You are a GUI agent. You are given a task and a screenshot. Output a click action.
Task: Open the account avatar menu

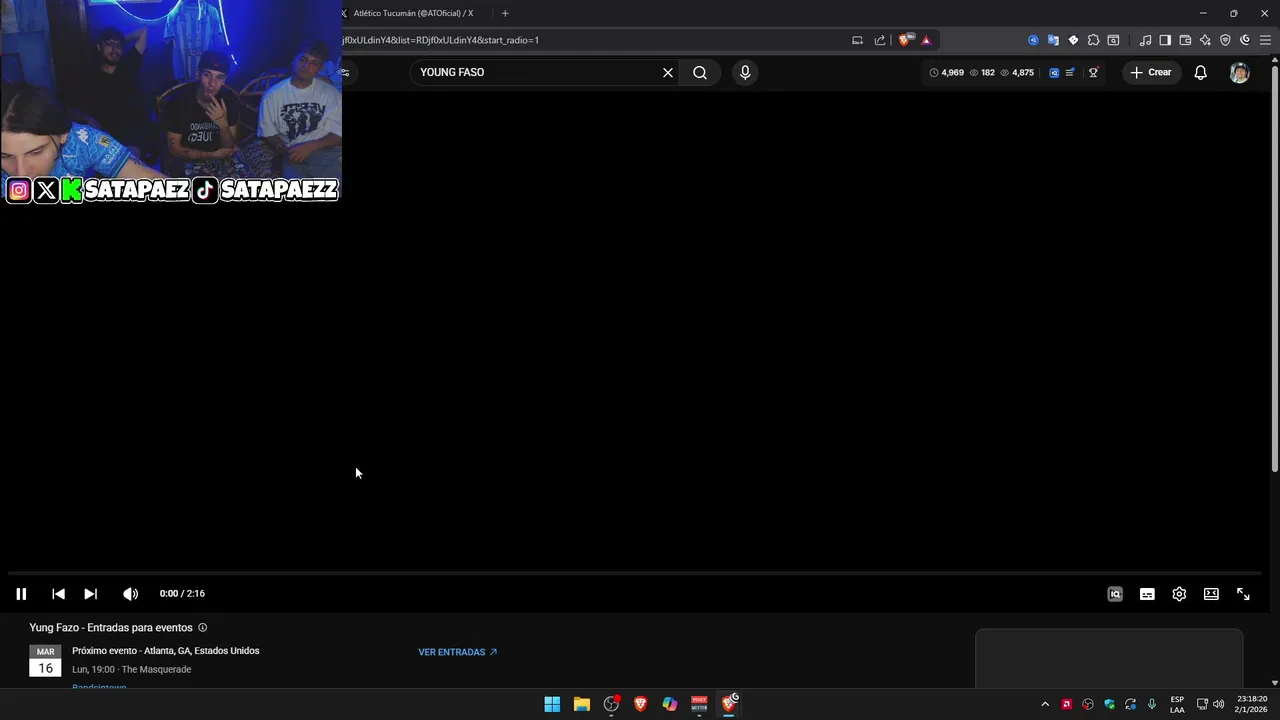point(1239,72)
